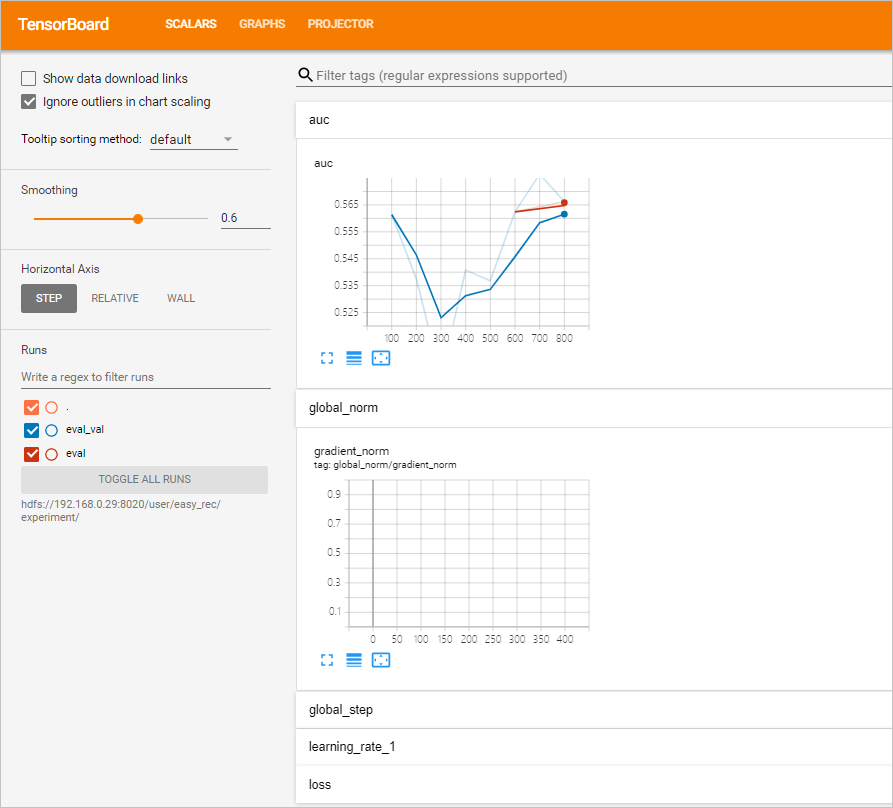
Task: Expand the learning_rate_1 section
Action: point(594,747)
